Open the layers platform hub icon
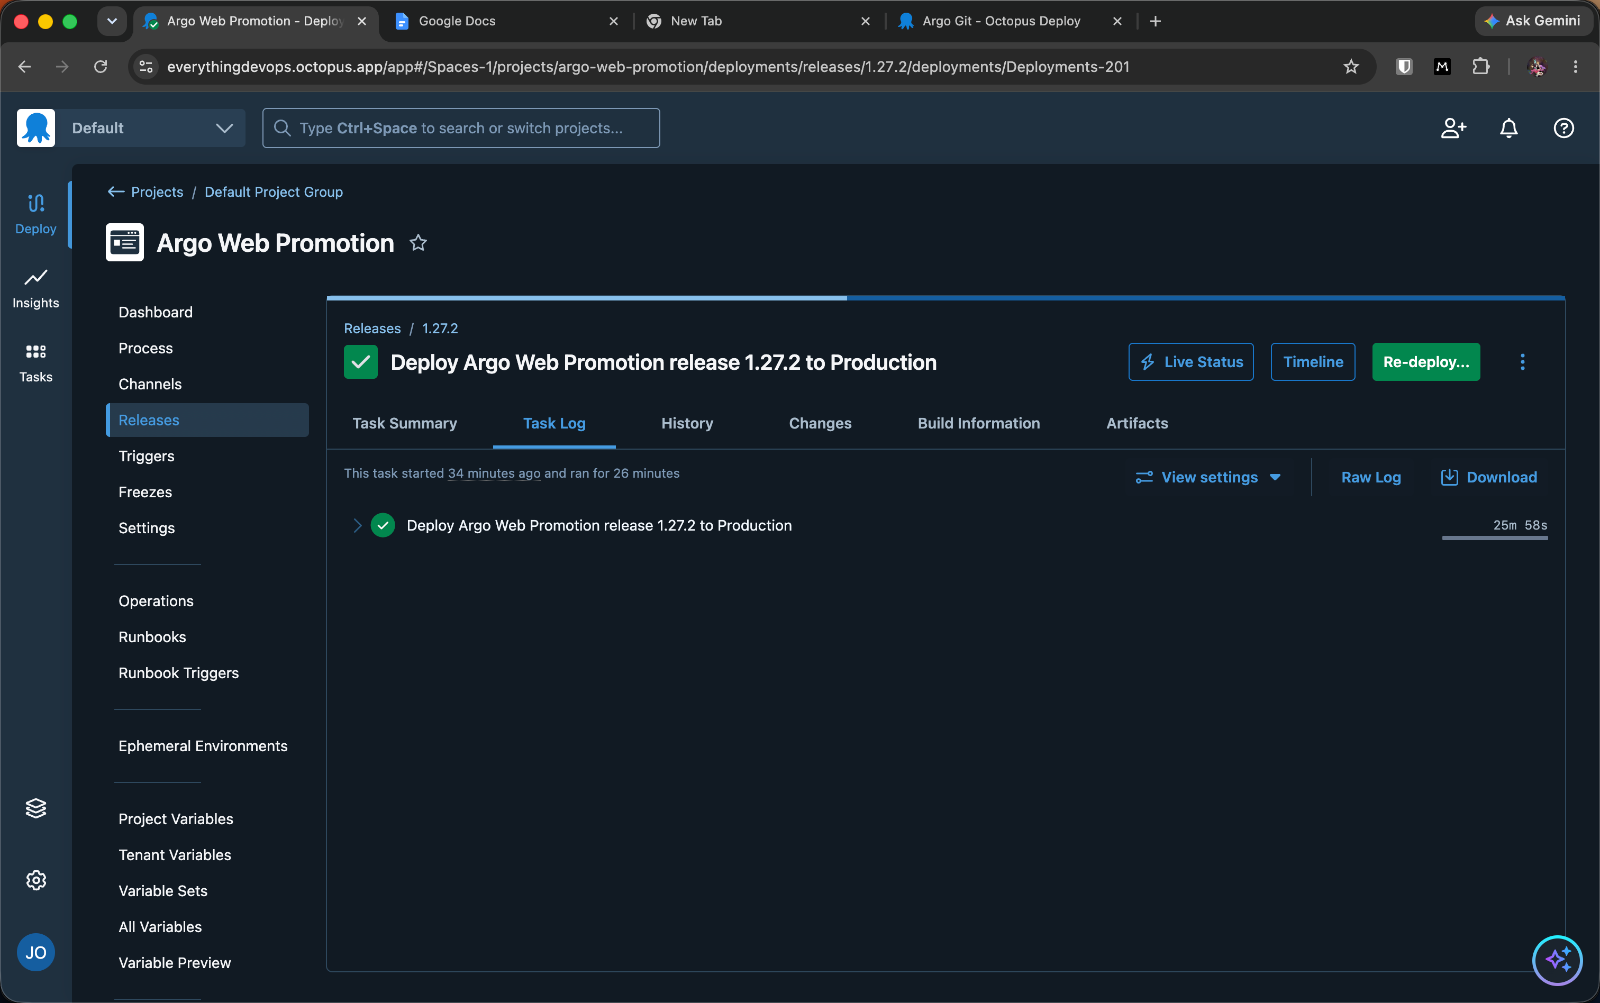 tap(36, 808)
